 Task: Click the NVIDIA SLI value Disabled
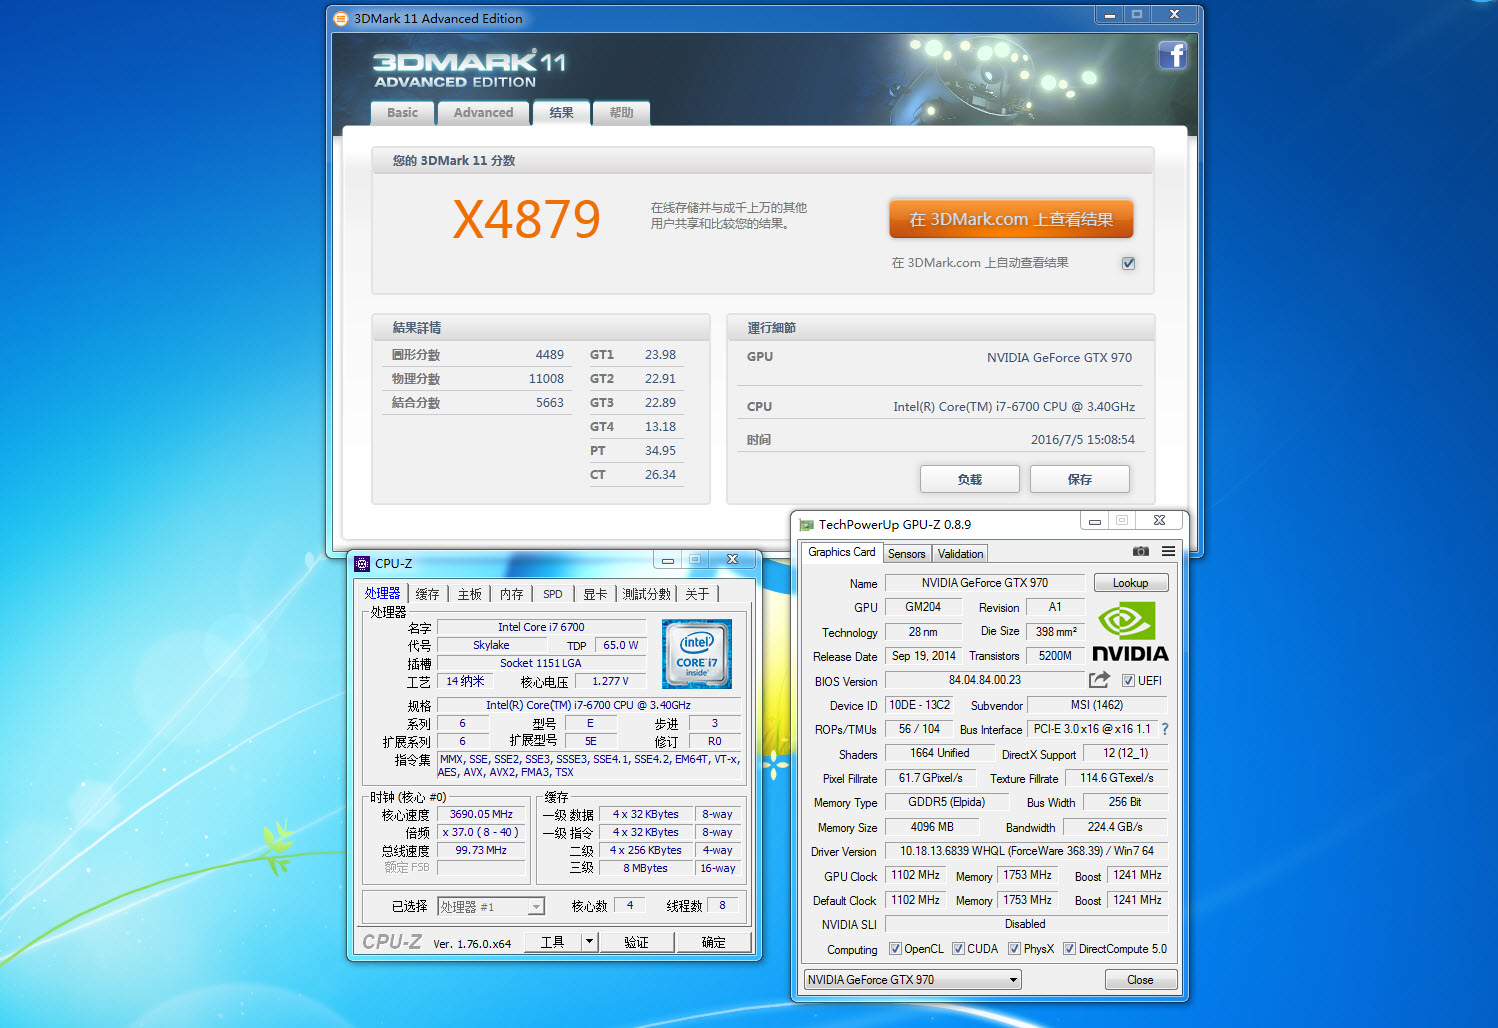tap(1025, 924)
